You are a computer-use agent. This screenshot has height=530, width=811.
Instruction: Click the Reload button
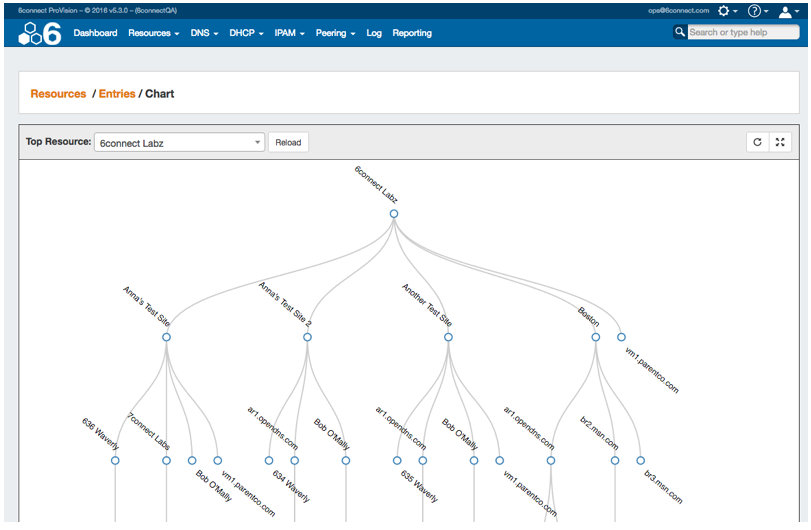[x=288, y=143]
